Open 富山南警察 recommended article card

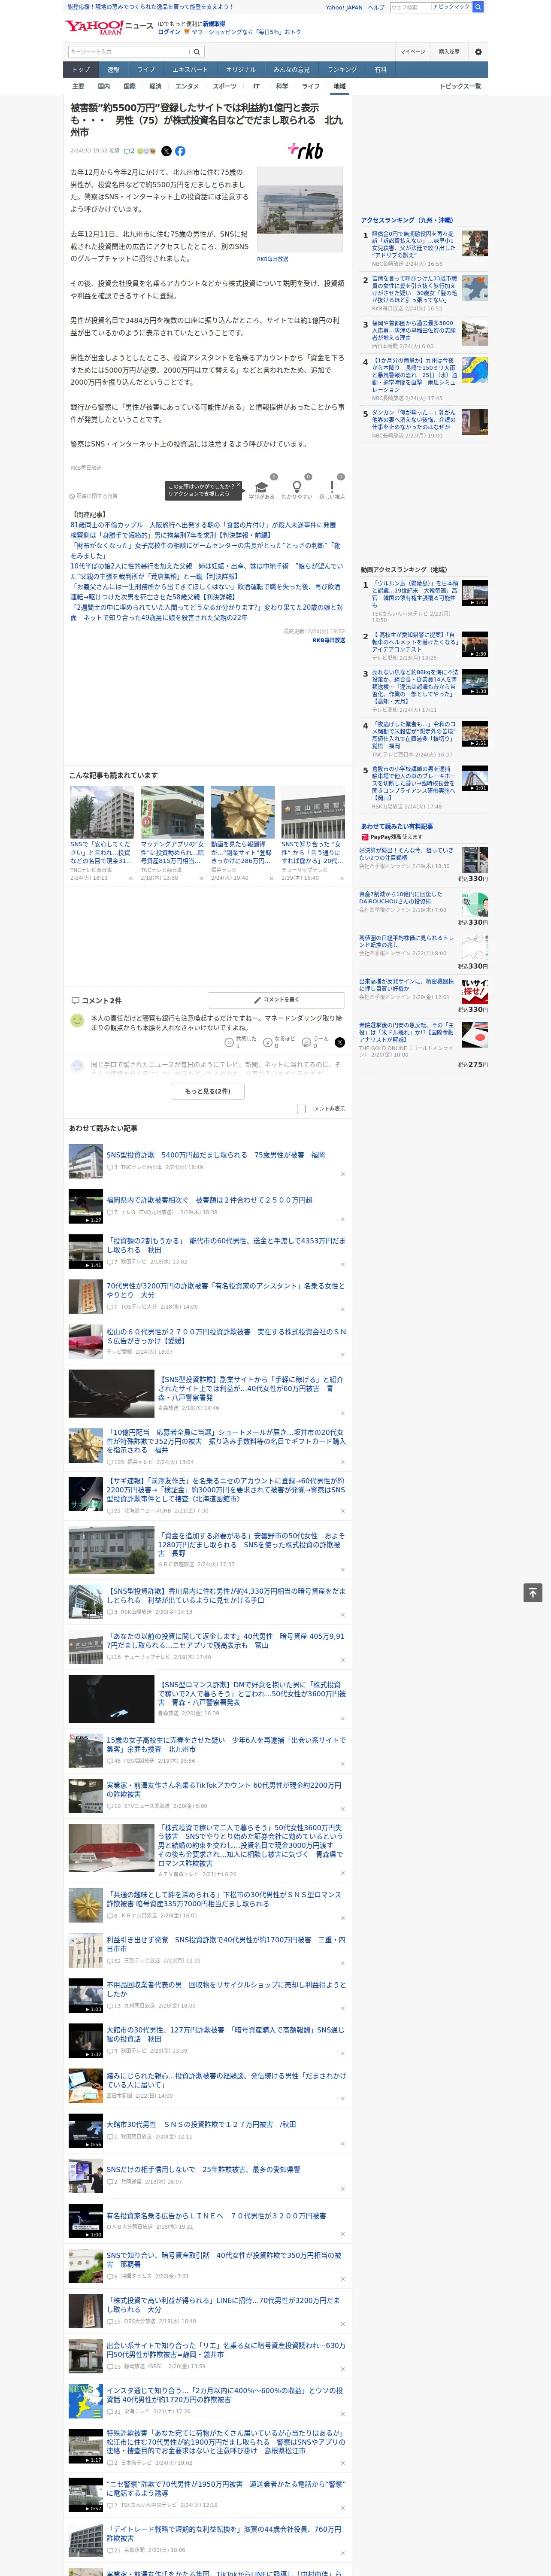[313, 833]
